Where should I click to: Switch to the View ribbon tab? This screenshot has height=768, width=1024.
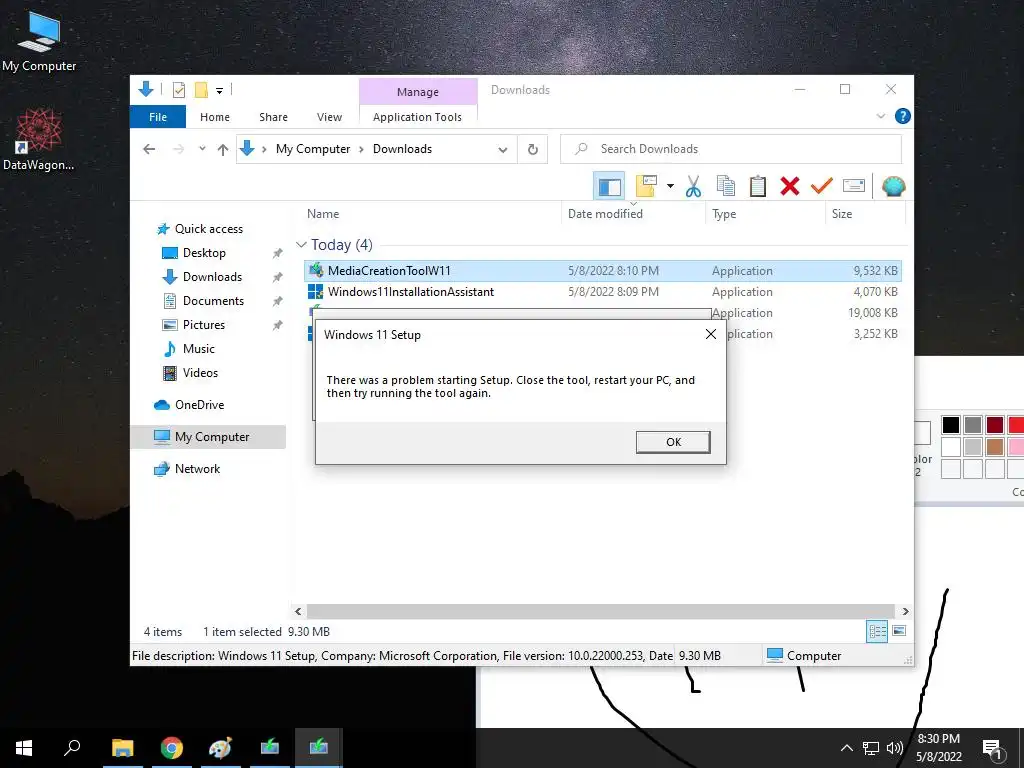tap(329, 117)
